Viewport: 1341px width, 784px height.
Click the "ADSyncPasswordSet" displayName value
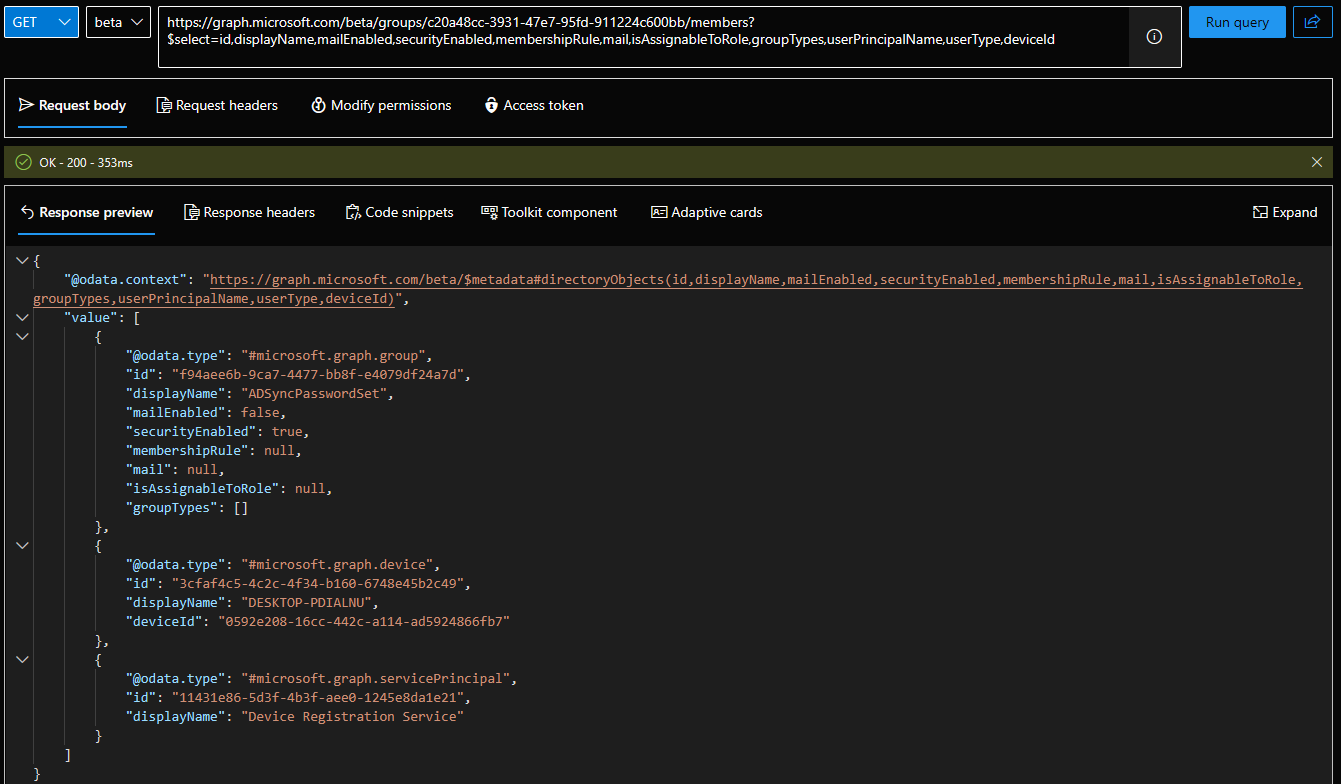(x=319, y=393)
